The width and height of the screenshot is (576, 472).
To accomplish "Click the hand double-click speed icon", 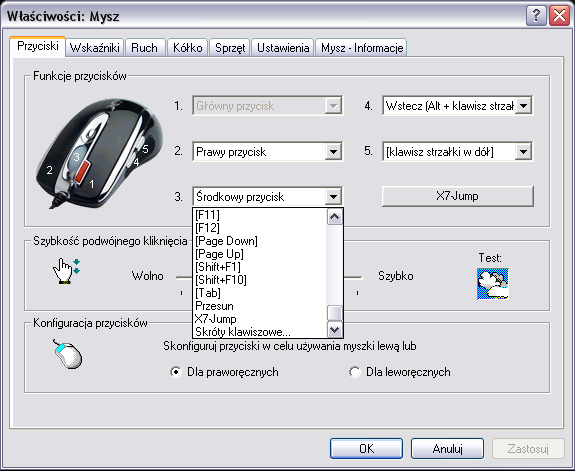I will tap(66, 271).
